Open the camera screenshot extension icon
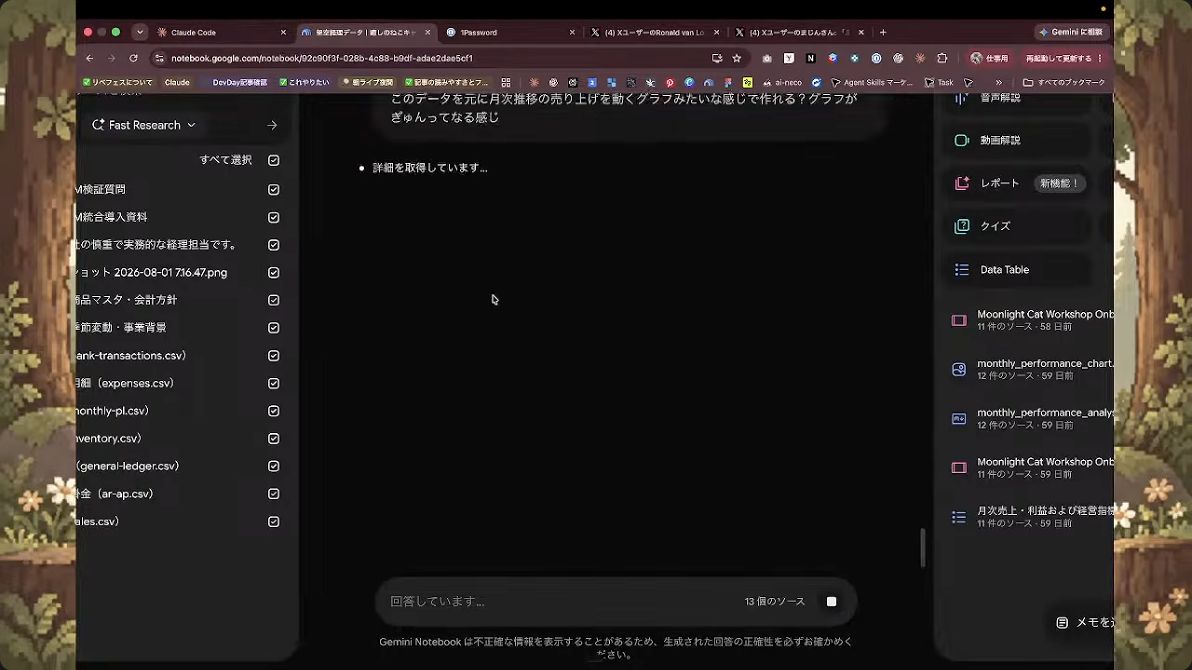Image resolution: width=1192 pixels, height=670 pixels. click(x=767, y=58)
